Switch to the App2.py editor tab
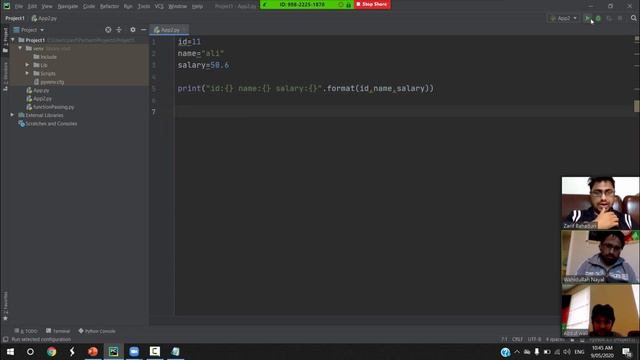Screen dimensions: 640x360 pyautogui.click(x=168, y=30)
